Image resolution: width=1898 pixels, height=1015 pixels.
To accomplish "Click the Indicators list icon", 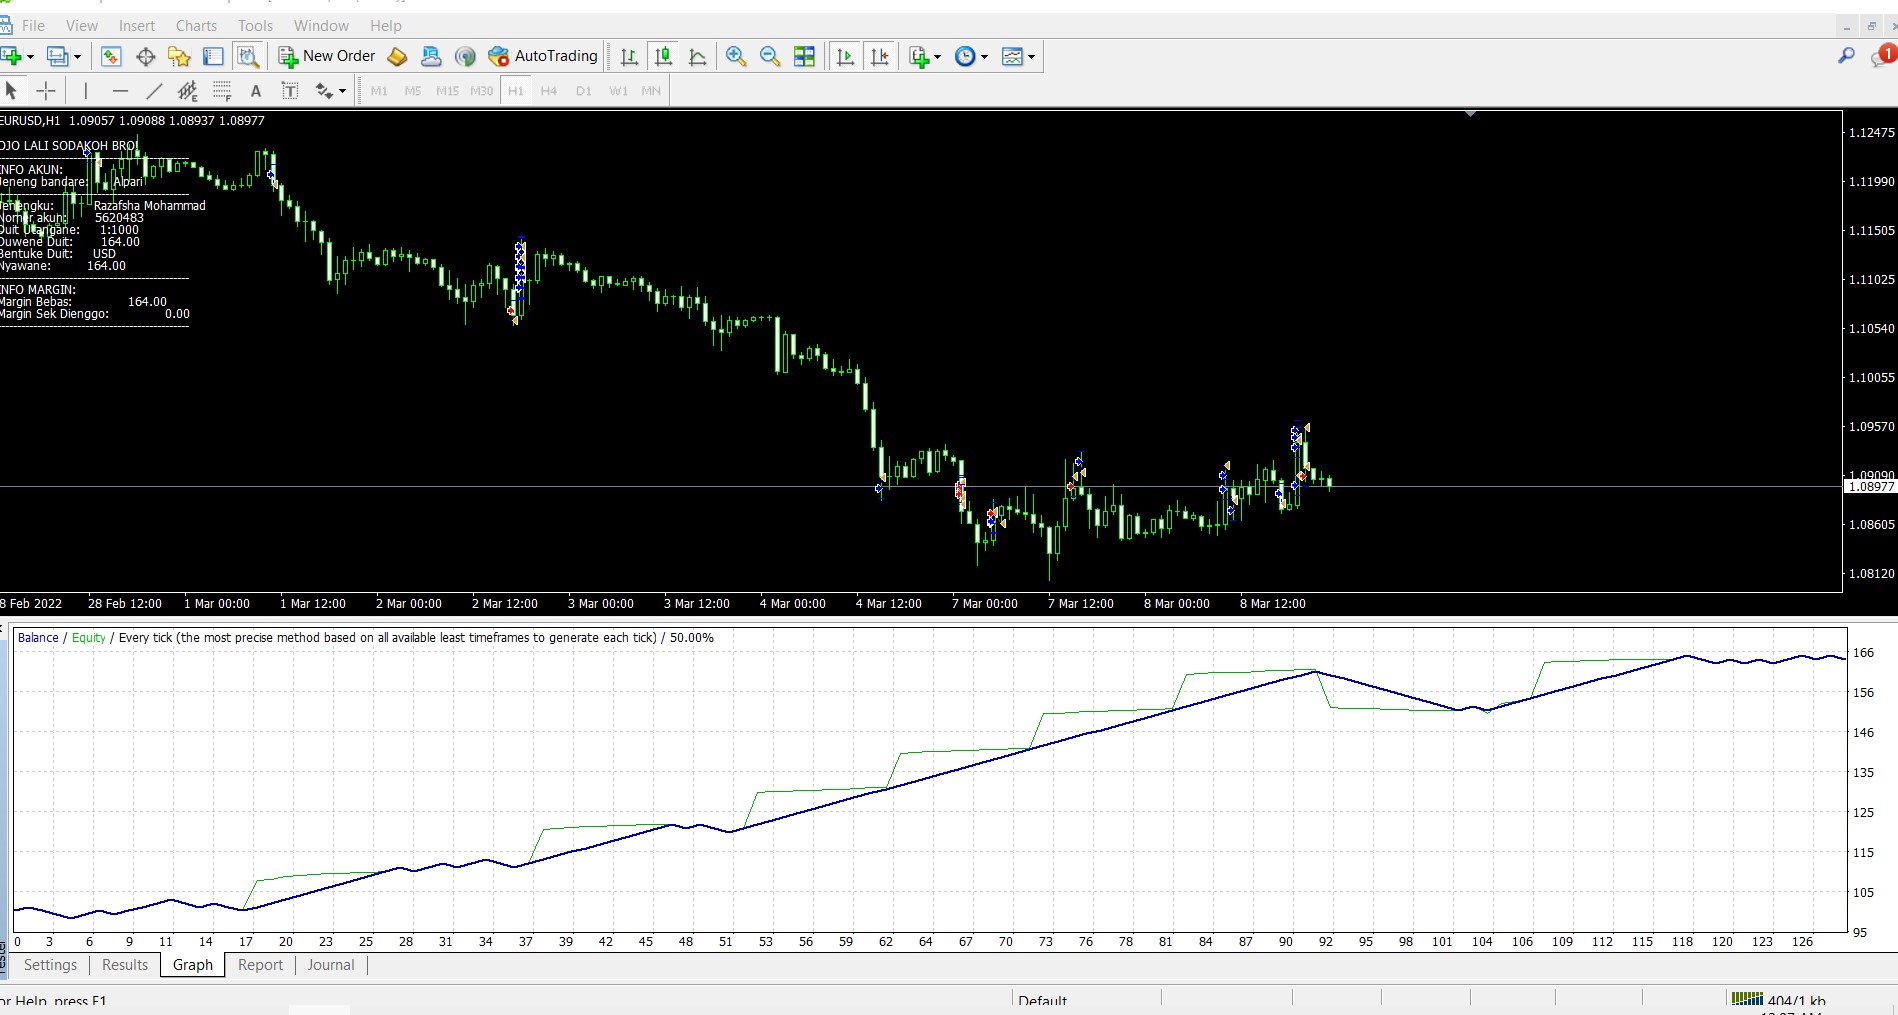I will click(x=919, y=56).
